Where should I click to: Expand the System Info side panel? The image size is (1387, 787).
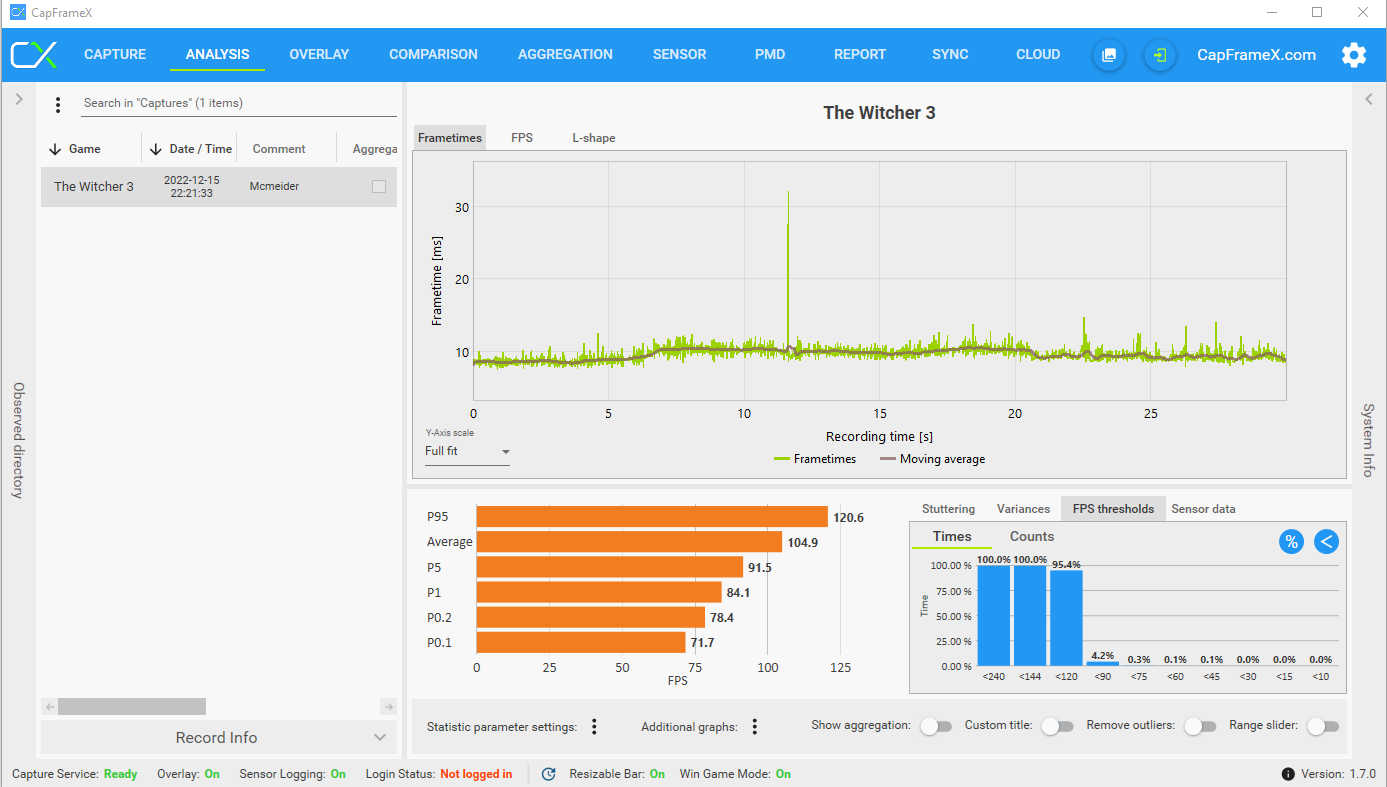[x=1369, y=100]
